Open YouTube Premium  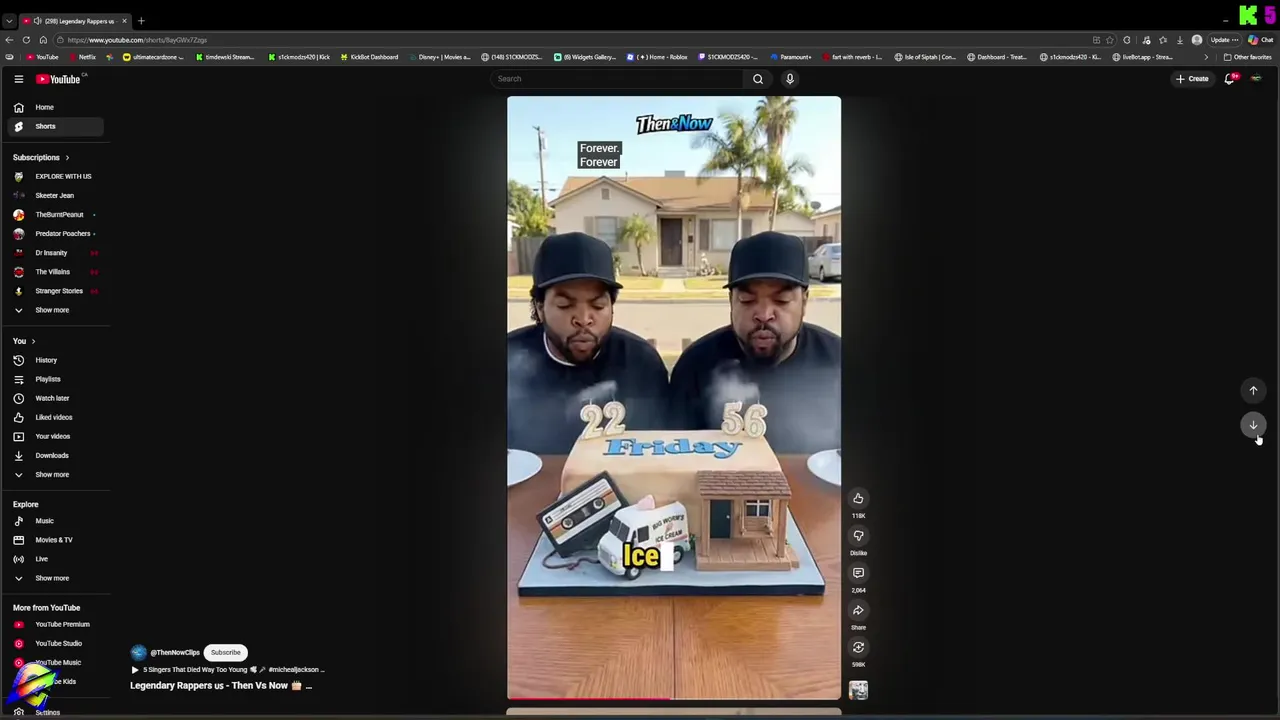click(x=56, y=624)
